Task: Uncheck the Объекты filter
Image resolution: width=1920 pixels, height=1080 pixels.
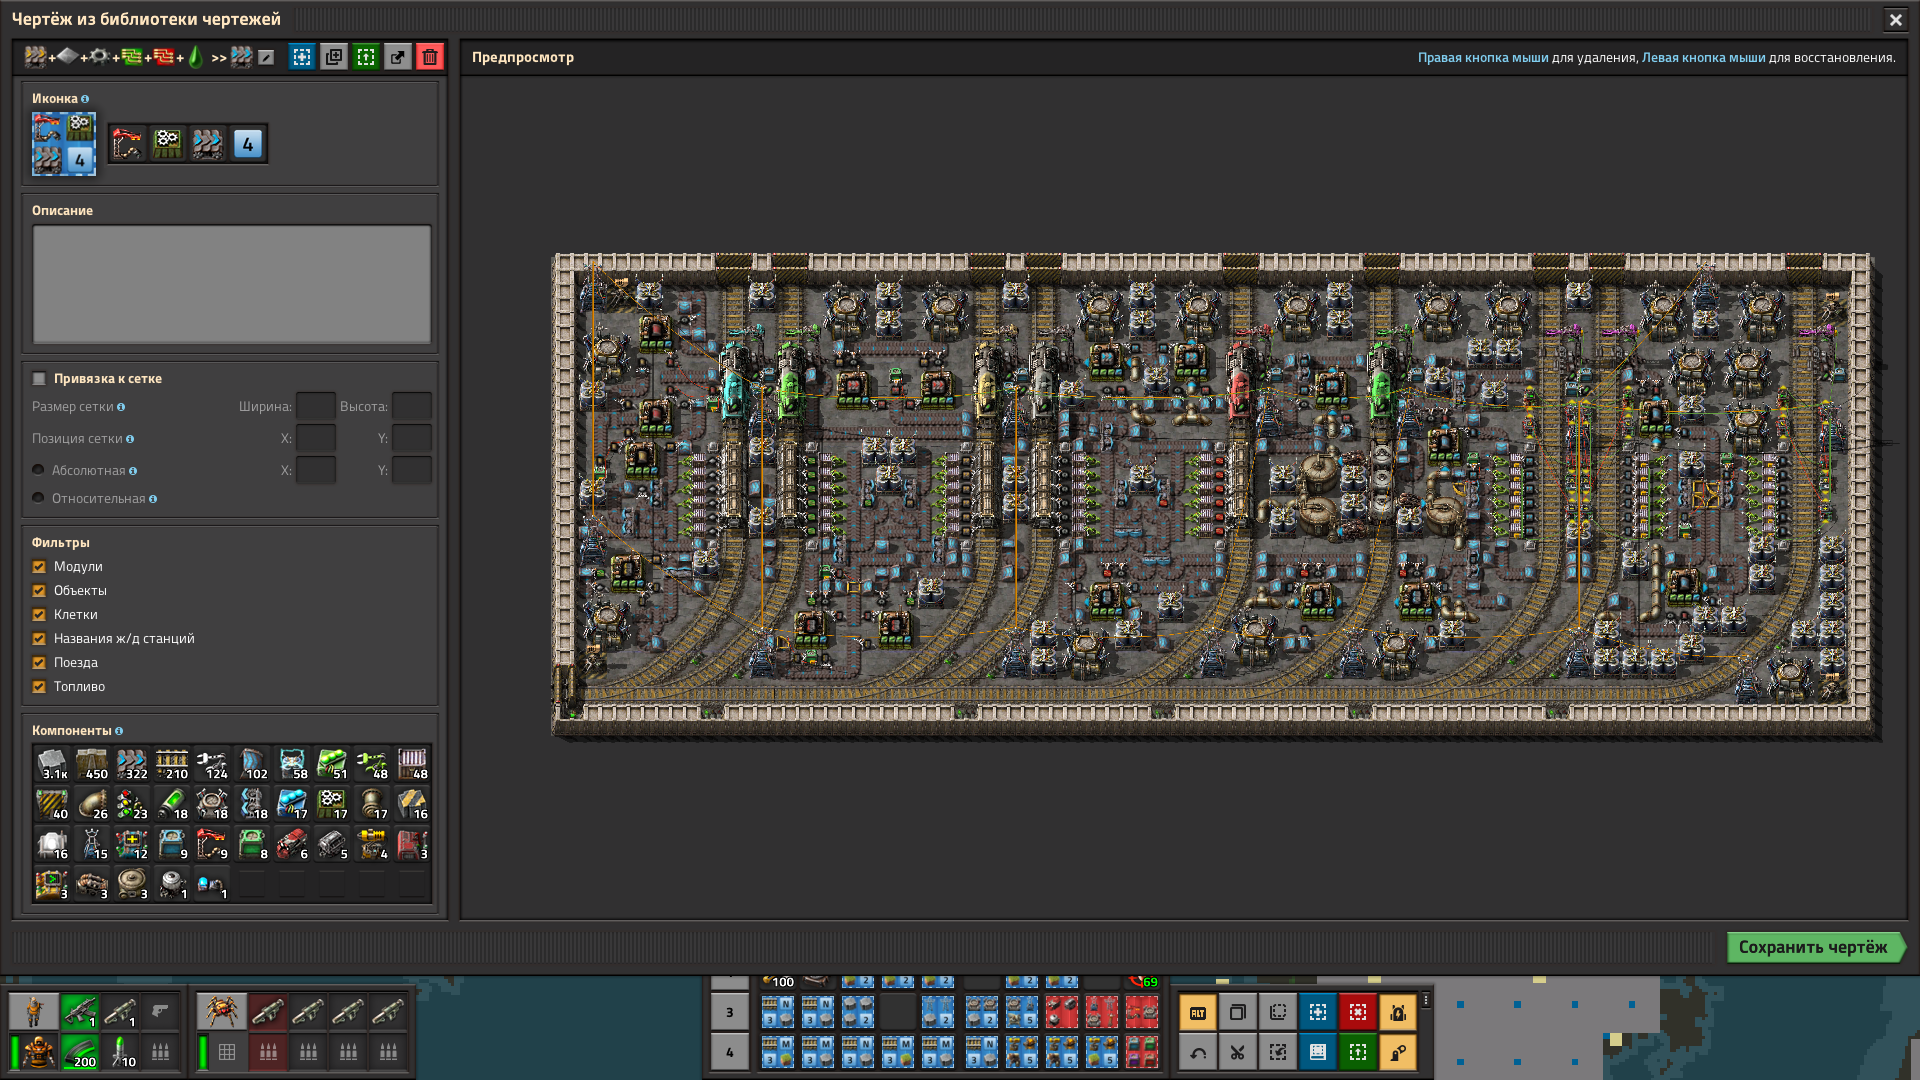Action: (39, 591)
